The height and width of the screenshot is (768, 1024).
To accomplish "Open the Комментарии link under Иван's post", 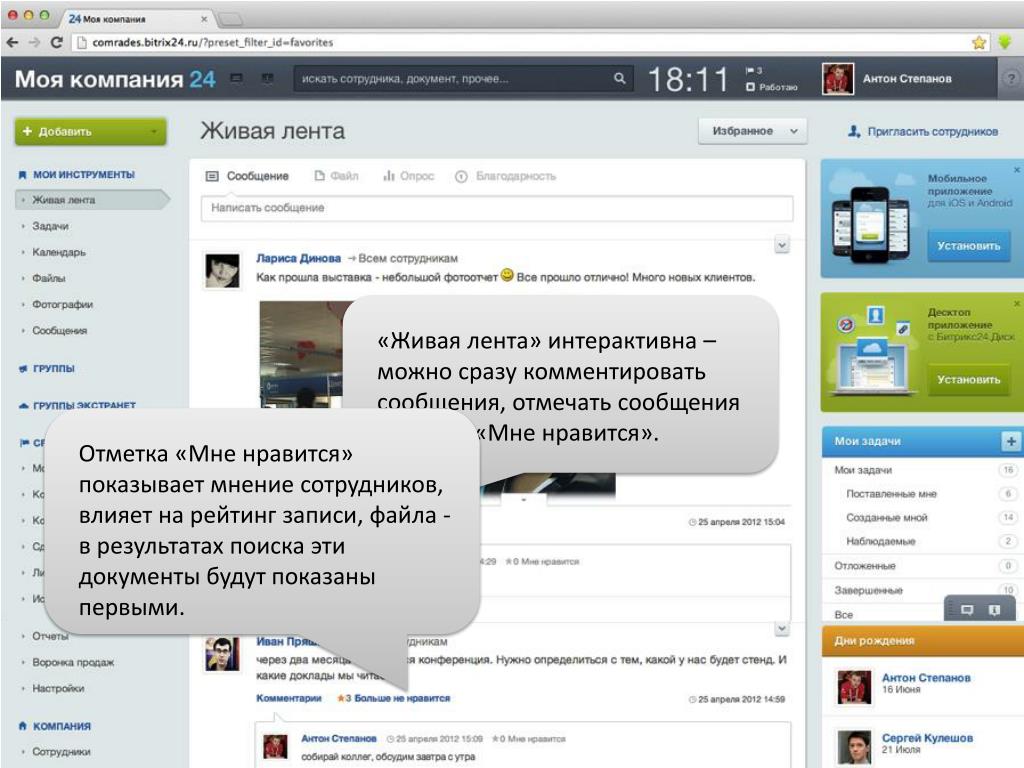I will pos(289,698).
